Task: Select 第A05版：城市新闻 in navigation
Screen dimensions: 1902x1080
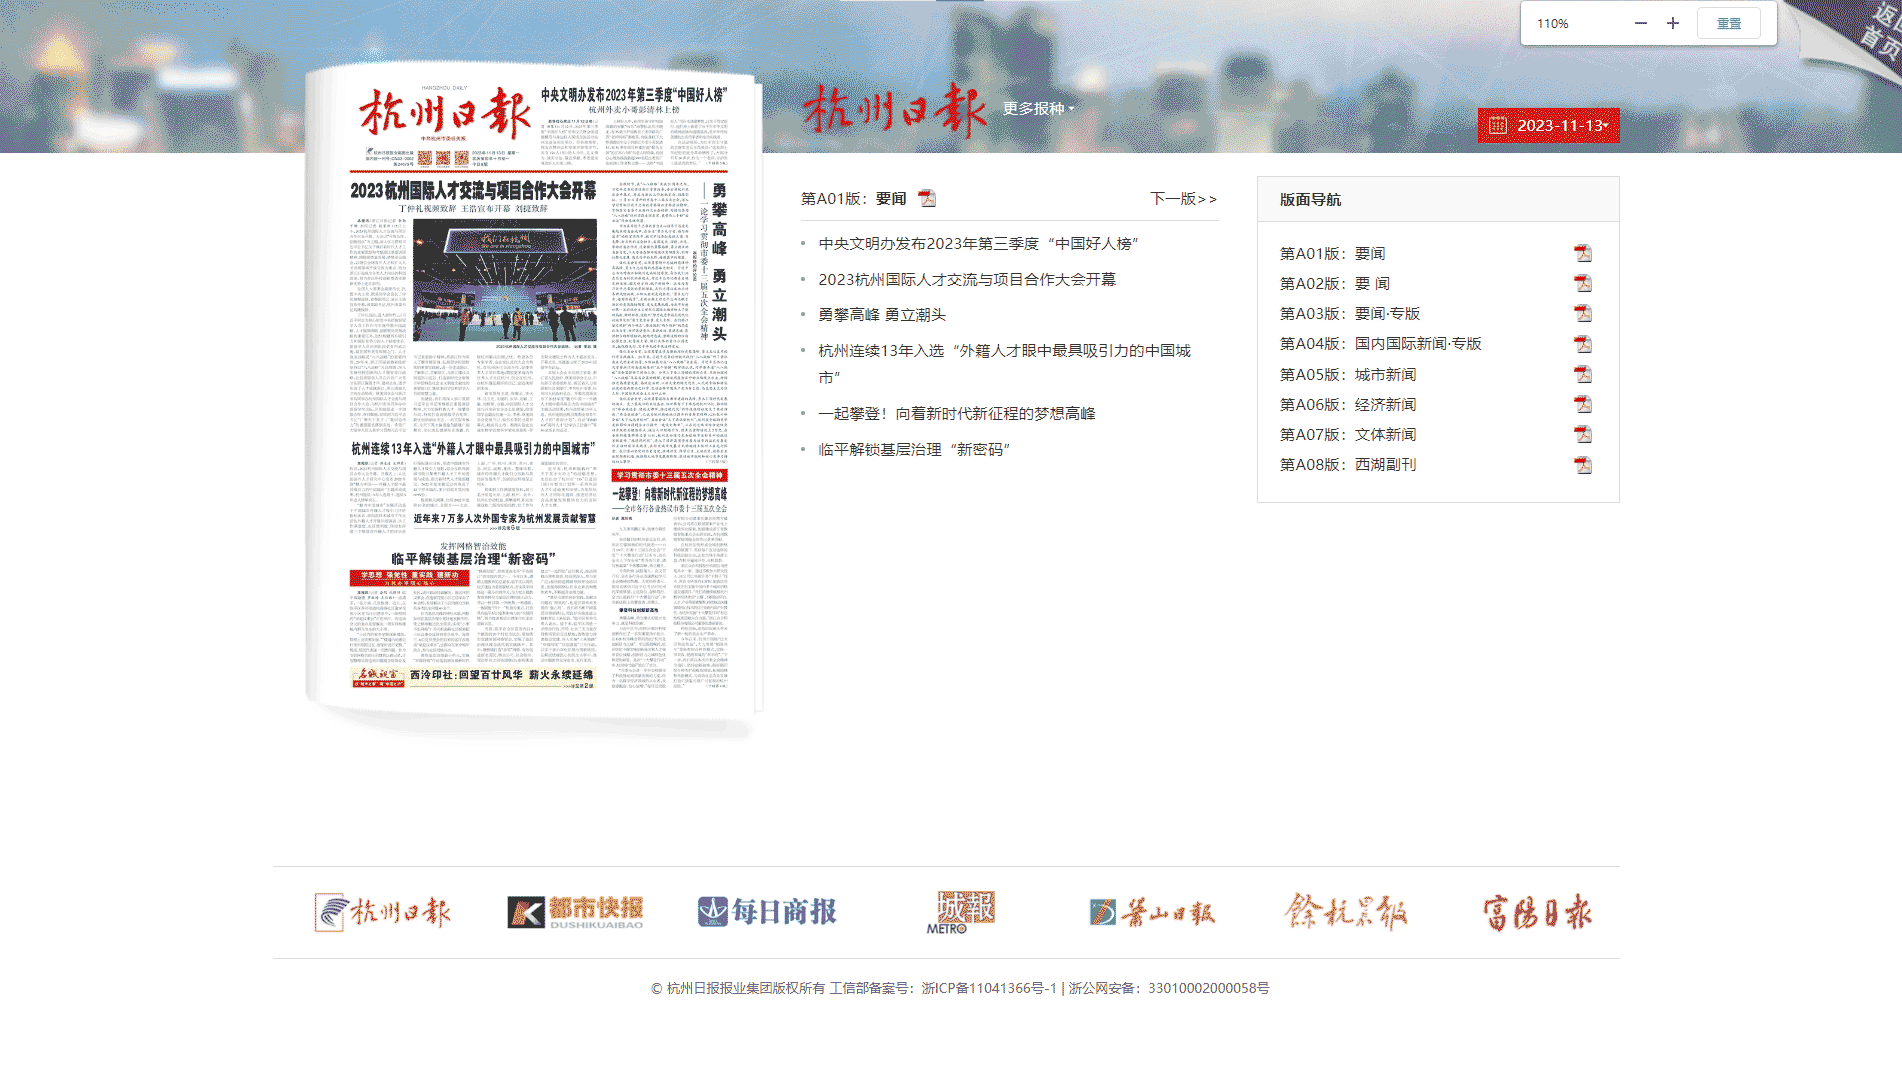Action: coord(1348,375)
